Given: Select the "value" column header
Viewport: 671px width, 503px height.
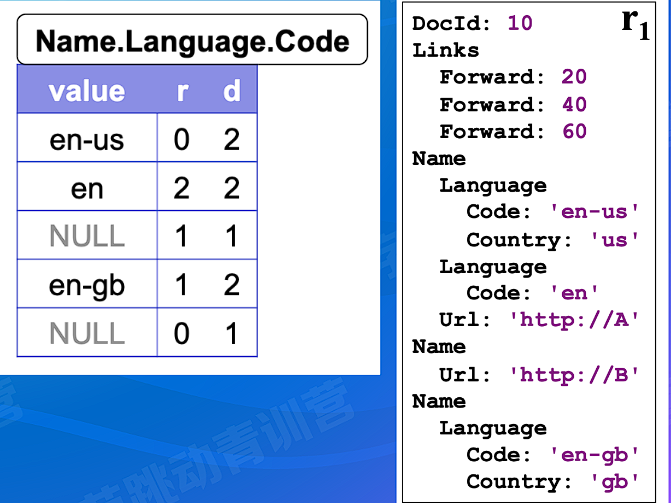Looking at the screenshot, I should pos(87,91).
